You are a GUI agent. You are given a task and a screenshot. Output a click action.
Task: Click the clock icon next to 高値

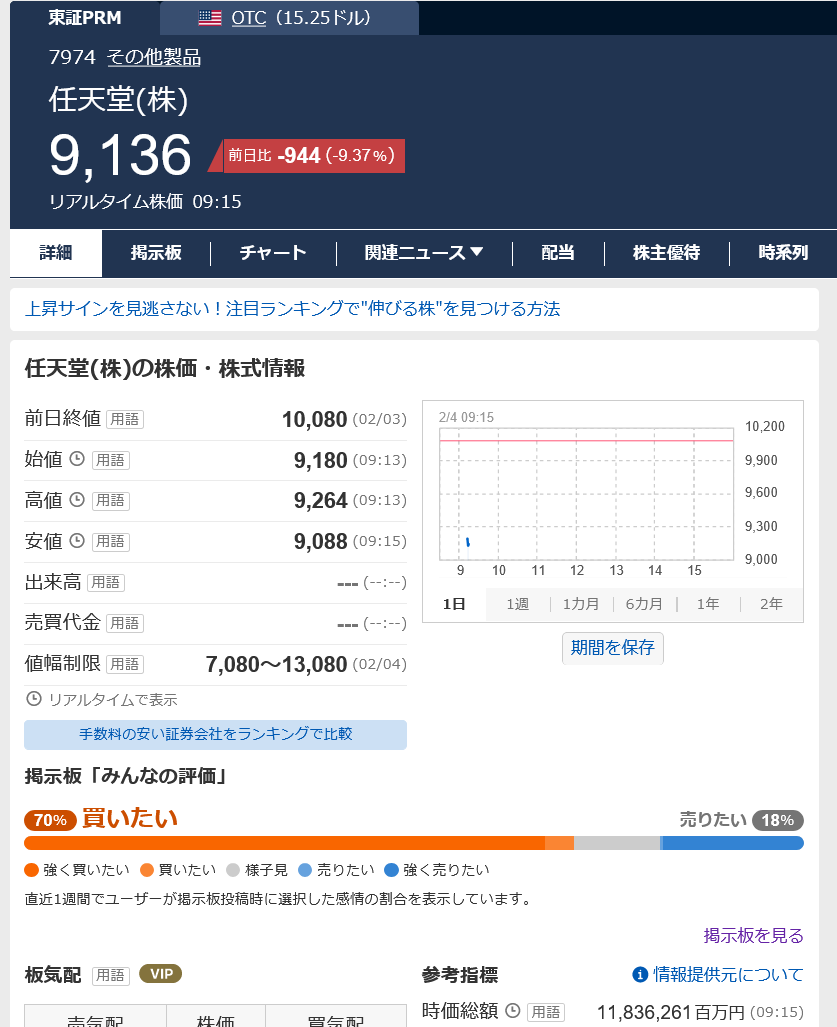tap(77, 500)
